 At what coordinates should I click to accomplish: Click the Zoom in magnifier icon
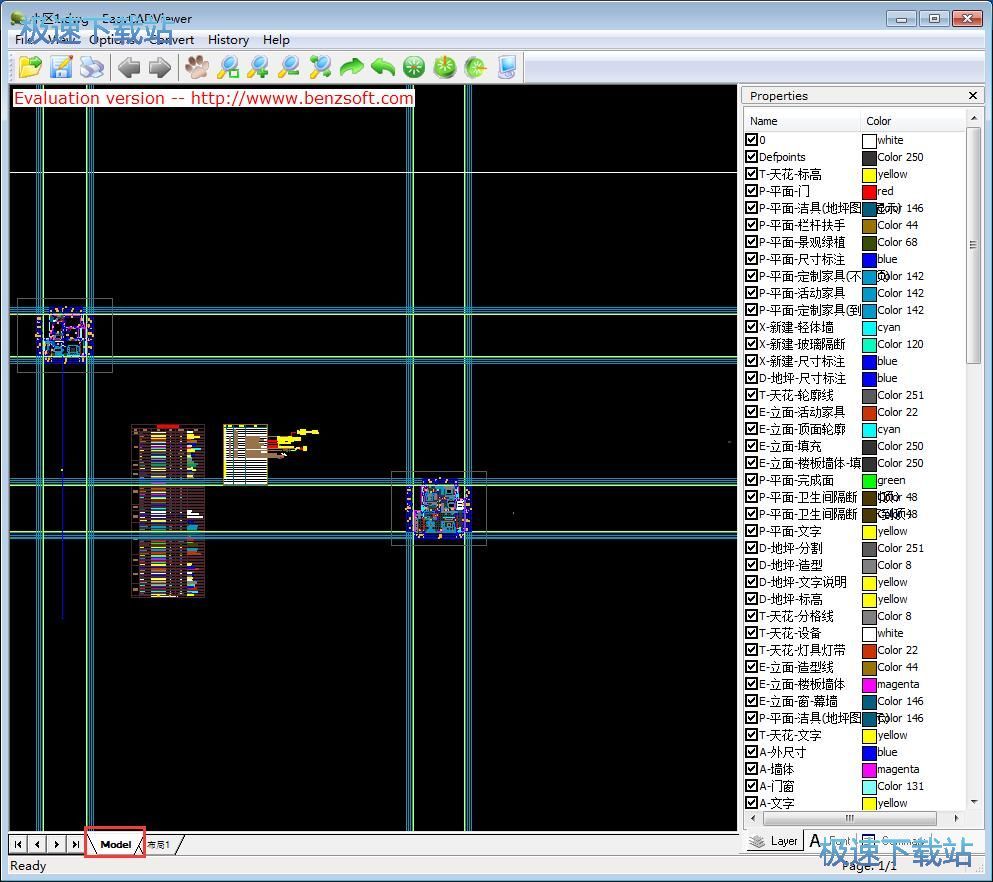click(259, 67)
